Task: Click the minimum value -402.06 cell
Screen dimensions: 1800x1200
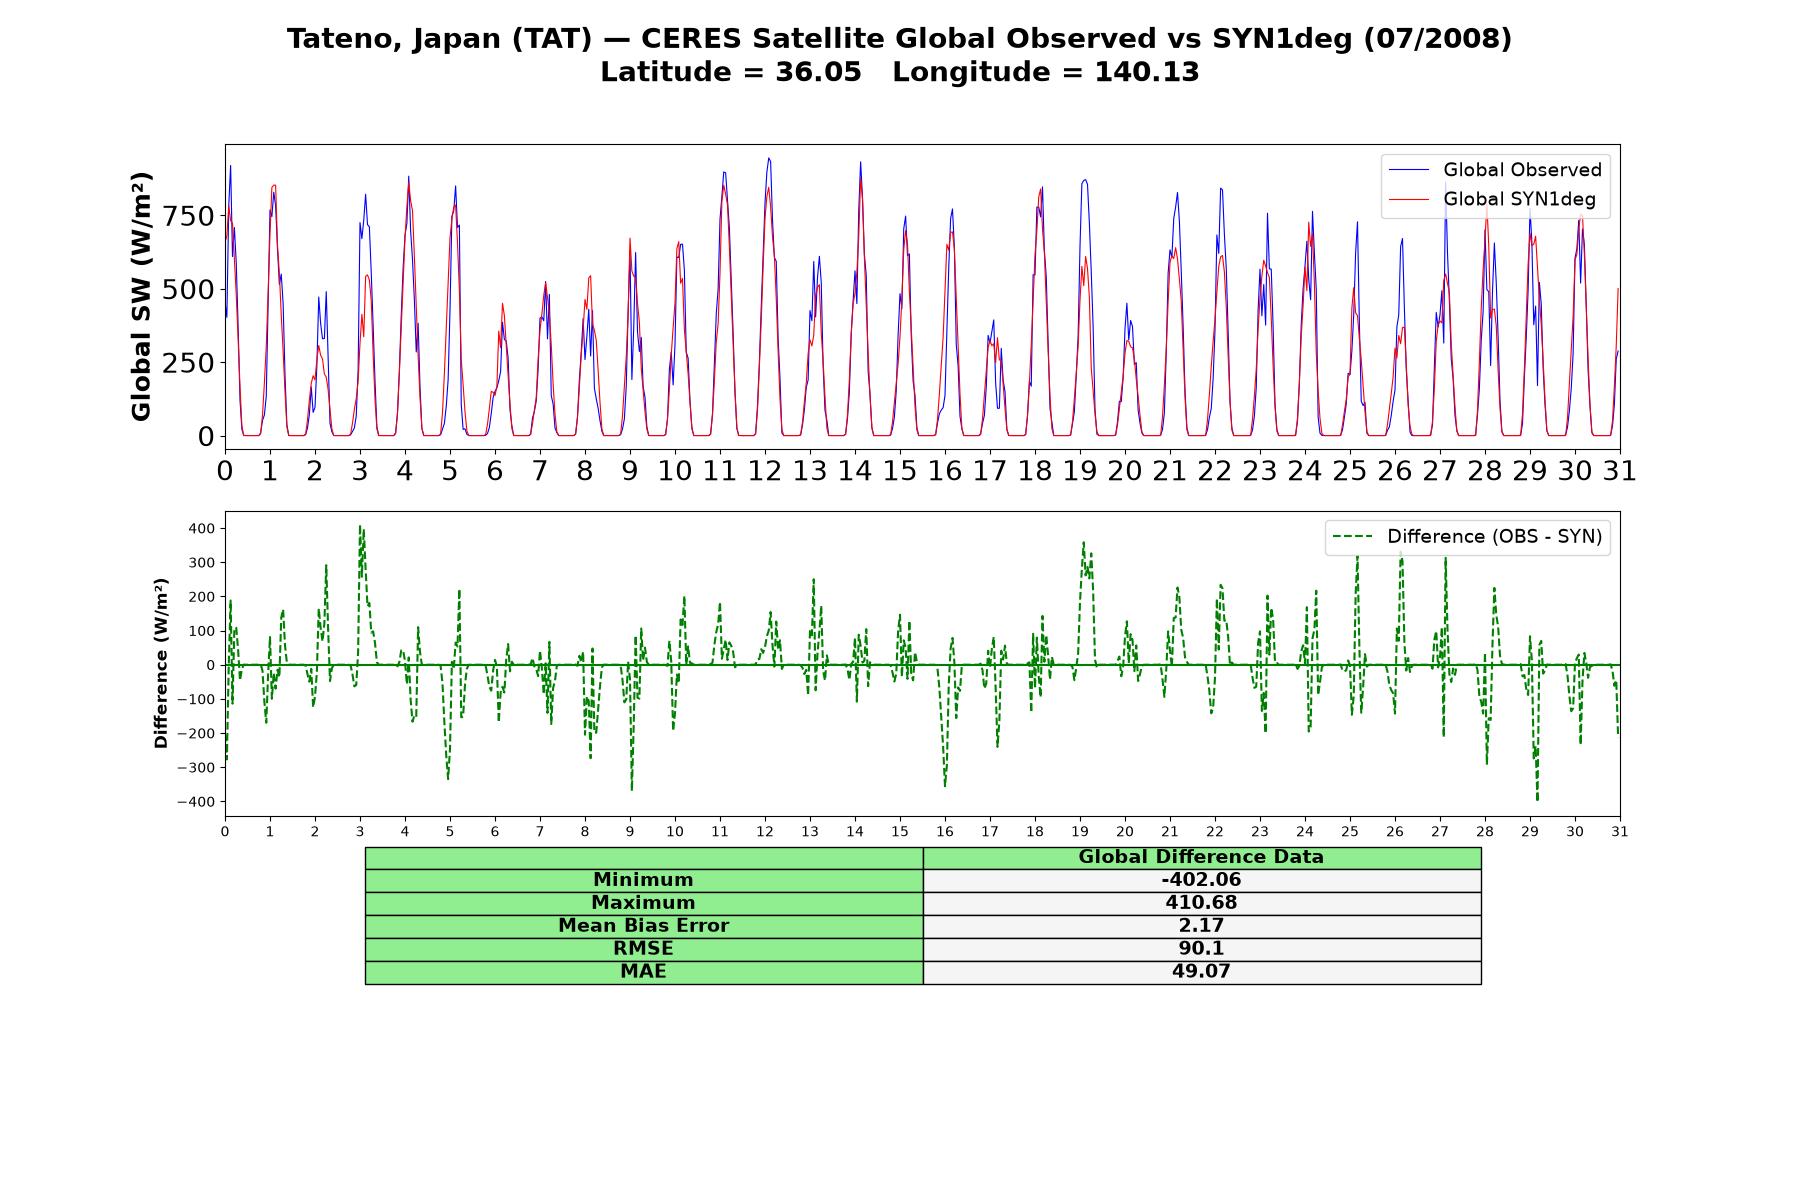Action: pyautogui.click(x=1202, y=880)
